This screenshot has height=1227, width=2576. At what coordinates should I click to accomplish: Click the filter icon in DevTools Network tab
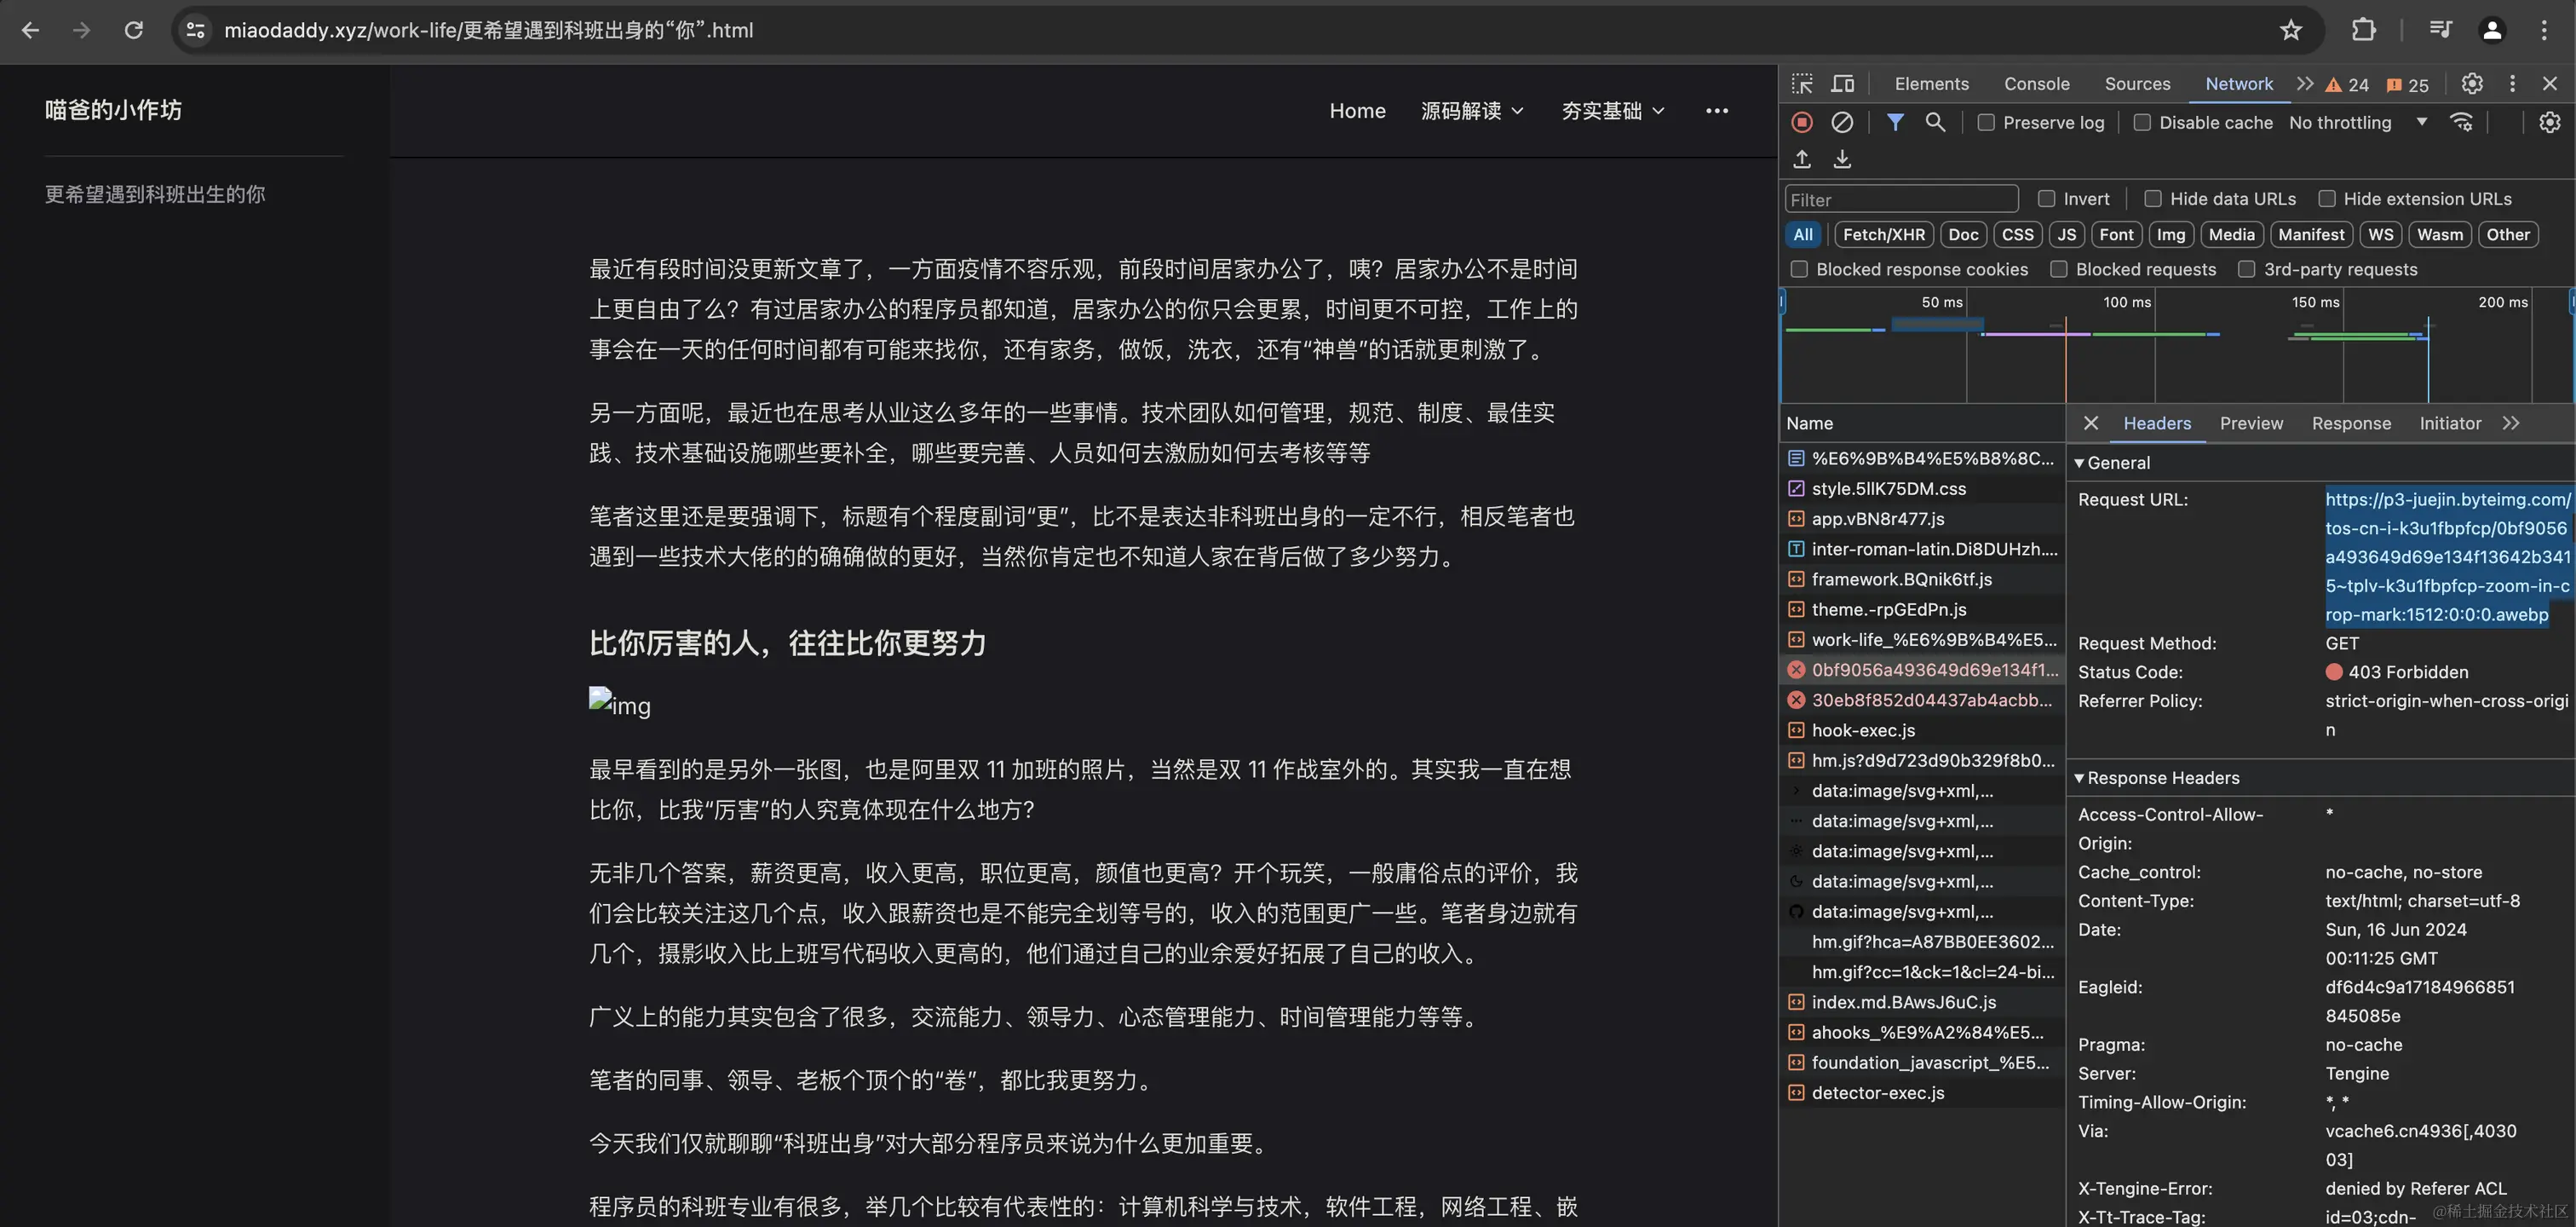coord(1895,122)
